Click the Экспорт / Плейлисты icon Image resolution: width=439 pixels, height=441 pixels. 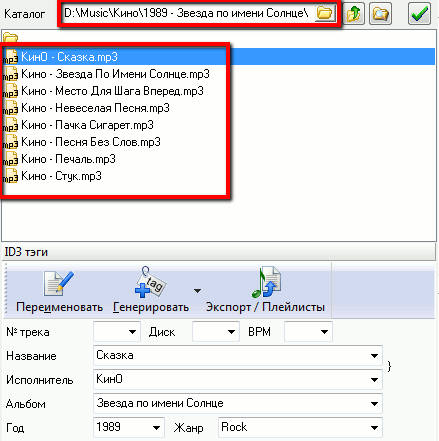pyautogui.click(x=266, y=282)
